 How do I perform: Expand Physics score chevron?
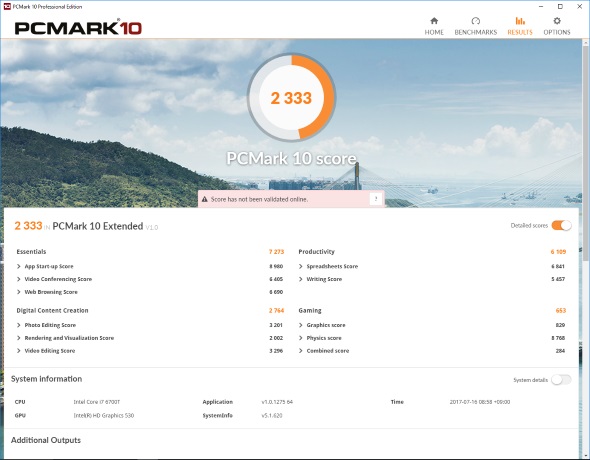(300, 338)
